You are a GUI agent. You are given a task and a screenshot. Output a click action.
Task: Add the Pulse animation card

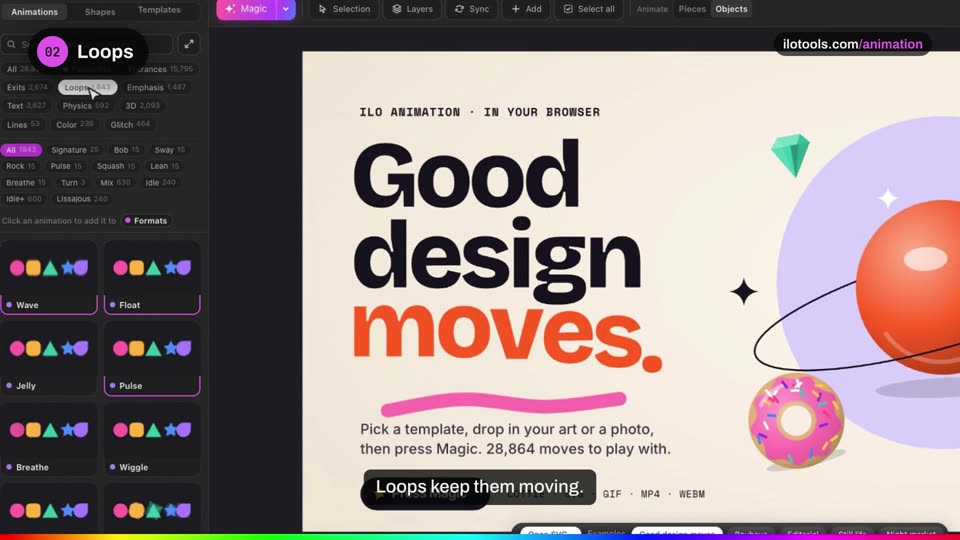tap(152, 359)
